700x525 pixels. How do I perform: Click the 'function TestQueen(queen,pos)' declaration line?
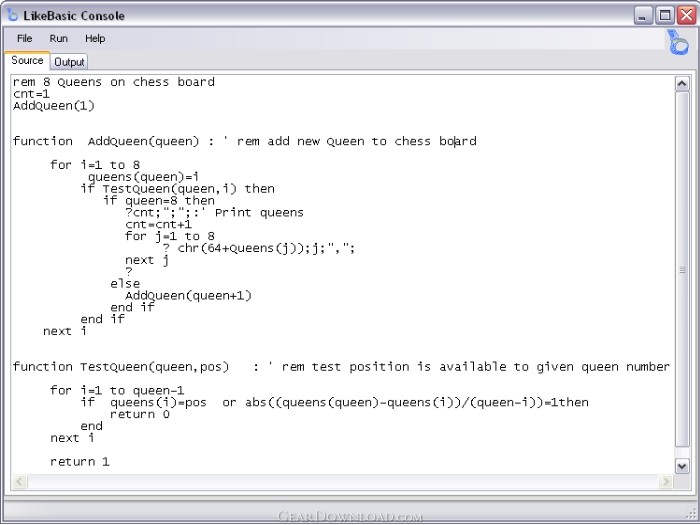coord(341,367)
